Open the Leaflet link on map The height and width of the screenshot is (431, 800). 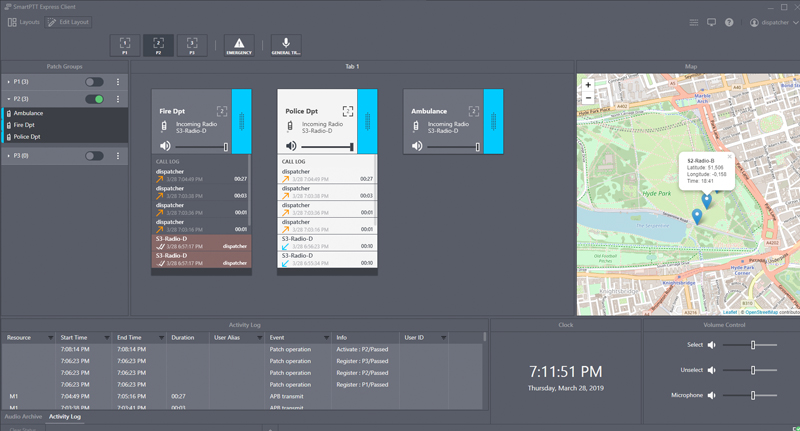[x=730, y=312]
